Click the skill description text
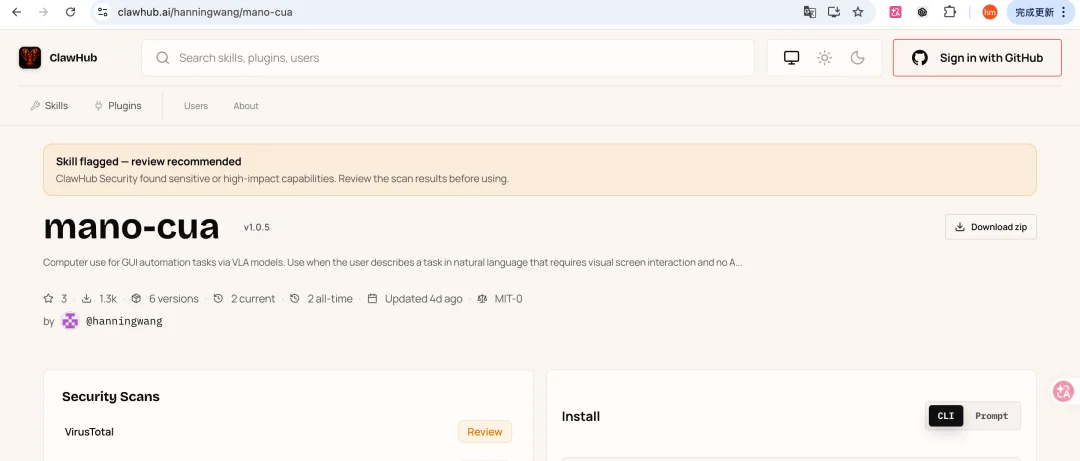This screenshot has width=1080, height=461. tap(393, 263)
